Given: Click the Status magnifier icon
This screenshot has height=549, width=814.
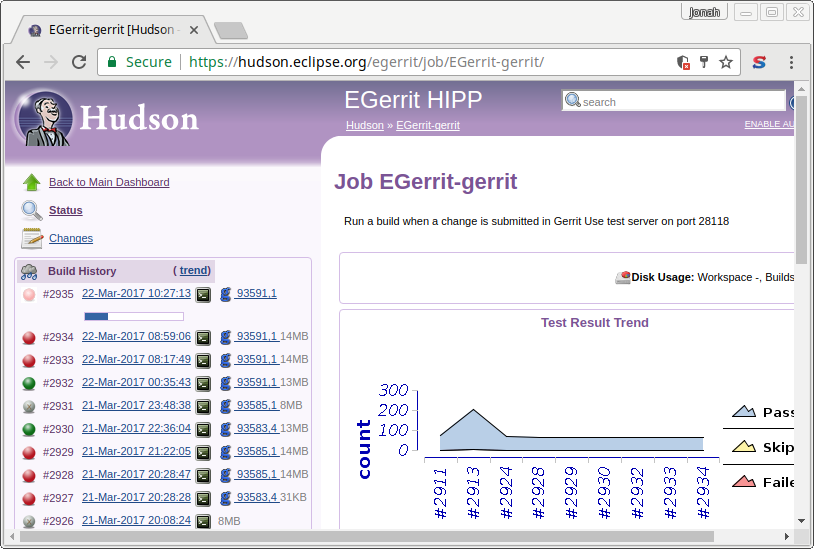Looking at the screenshot, I should tap(32, 211).
